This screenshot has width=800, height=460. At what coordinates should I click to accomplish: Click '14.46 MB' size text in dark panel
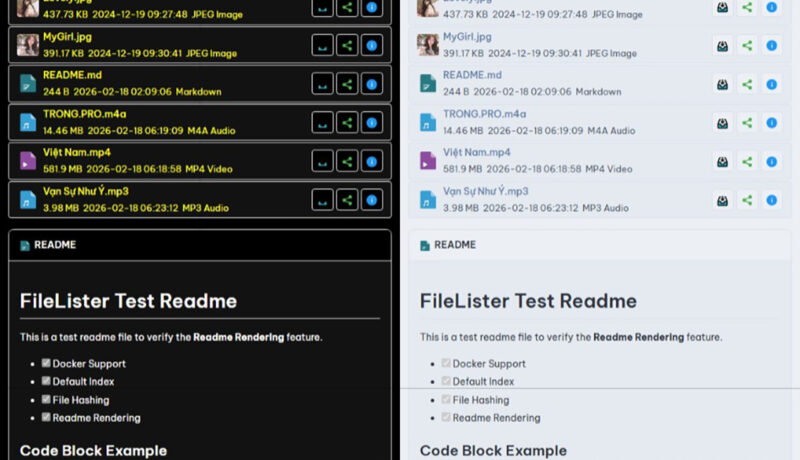(x=63, y=131)
